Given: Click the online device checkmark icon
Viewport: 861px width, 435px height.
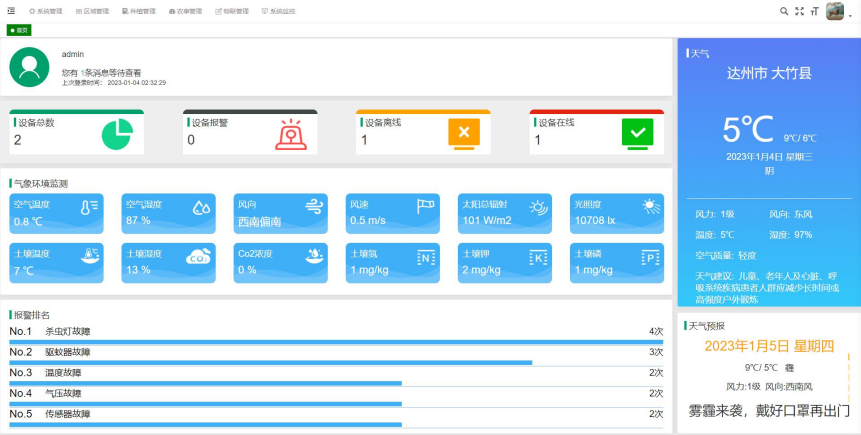Looking at the screenshot, I should coord(637,133).
